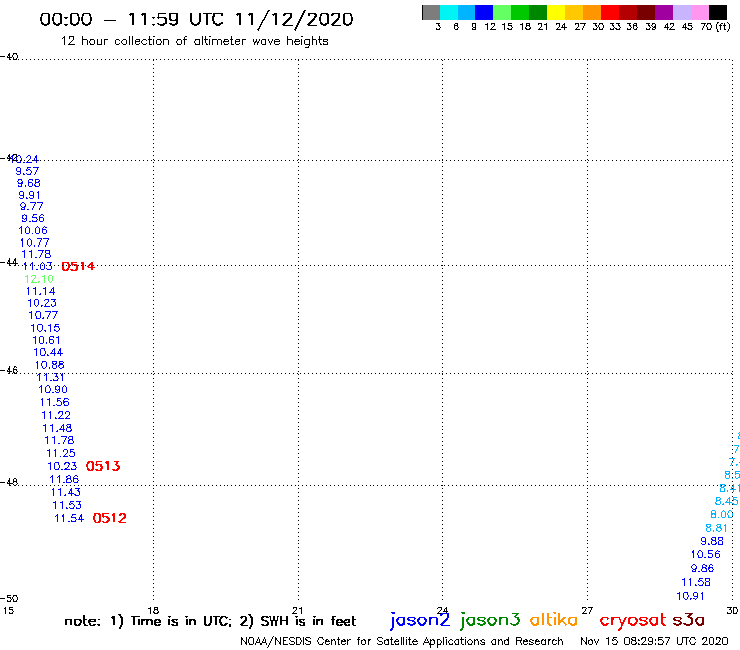740x650 pixels.
Task: Click the wave height value 11.58
Action: pos(696,582)
